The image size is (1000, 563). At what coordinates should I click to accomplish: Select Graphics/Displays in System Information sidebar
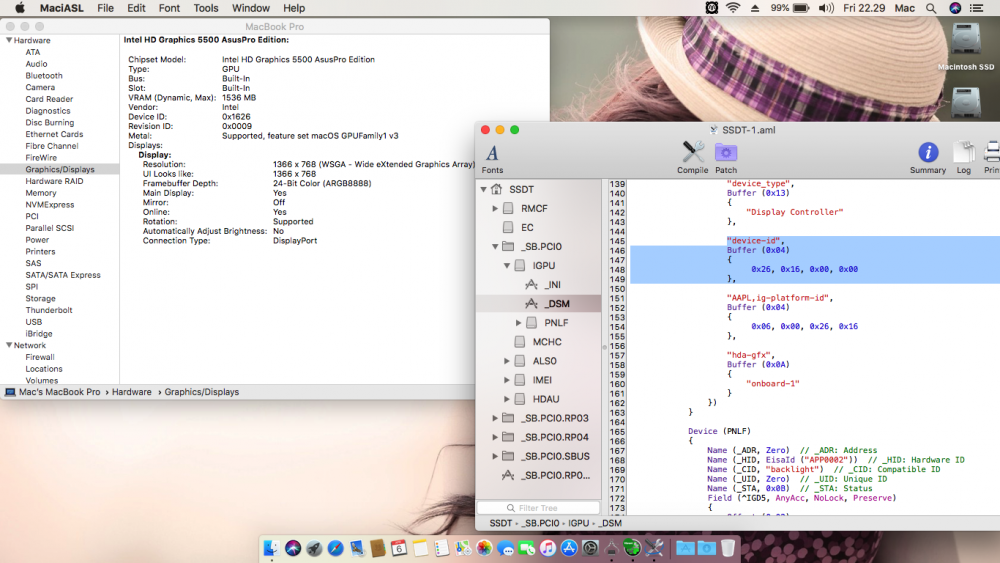(x=59, y=170)
